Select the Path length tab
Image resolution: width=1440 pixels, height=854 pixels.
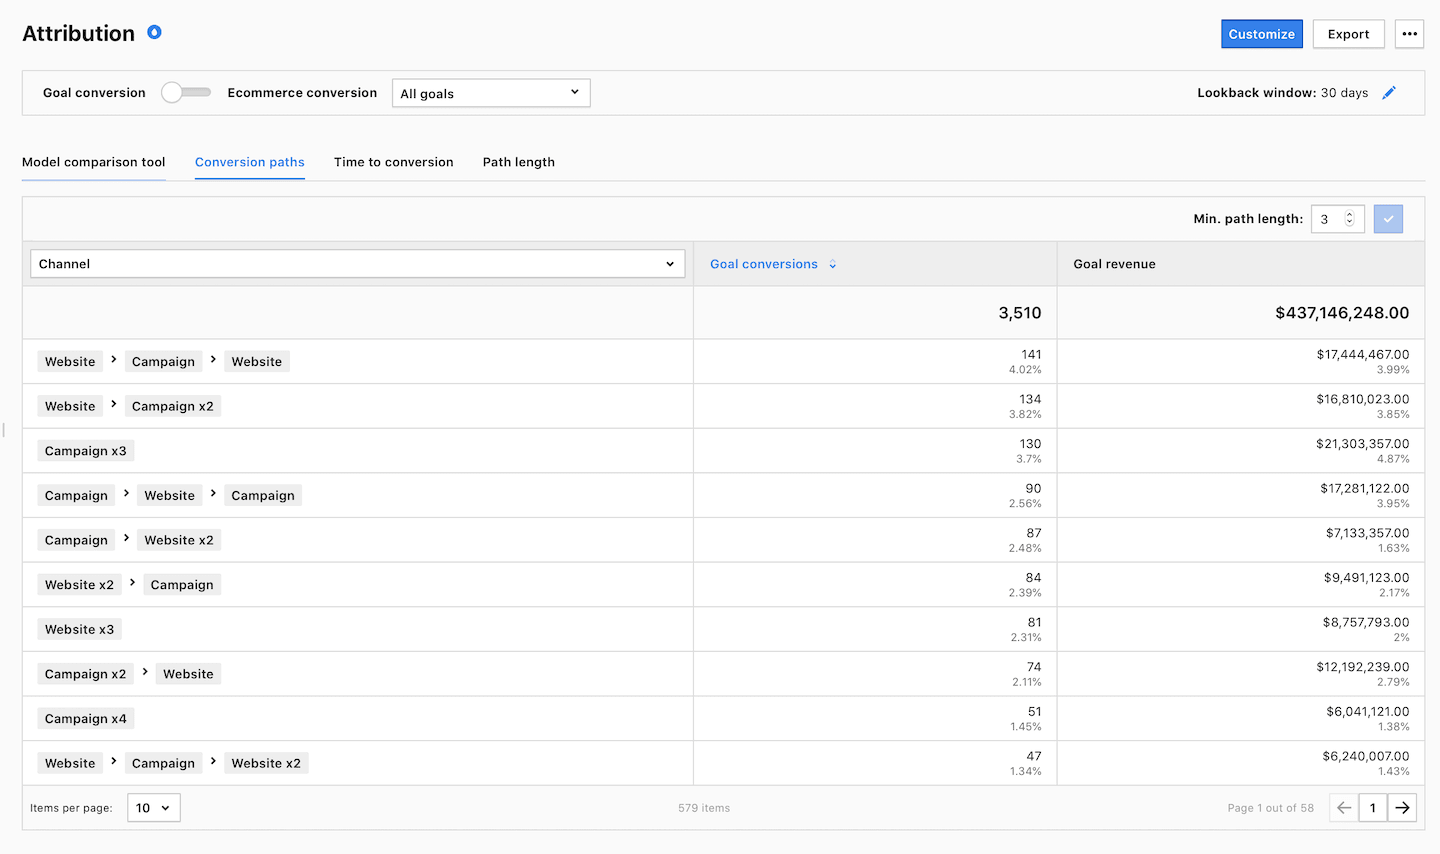518,162
